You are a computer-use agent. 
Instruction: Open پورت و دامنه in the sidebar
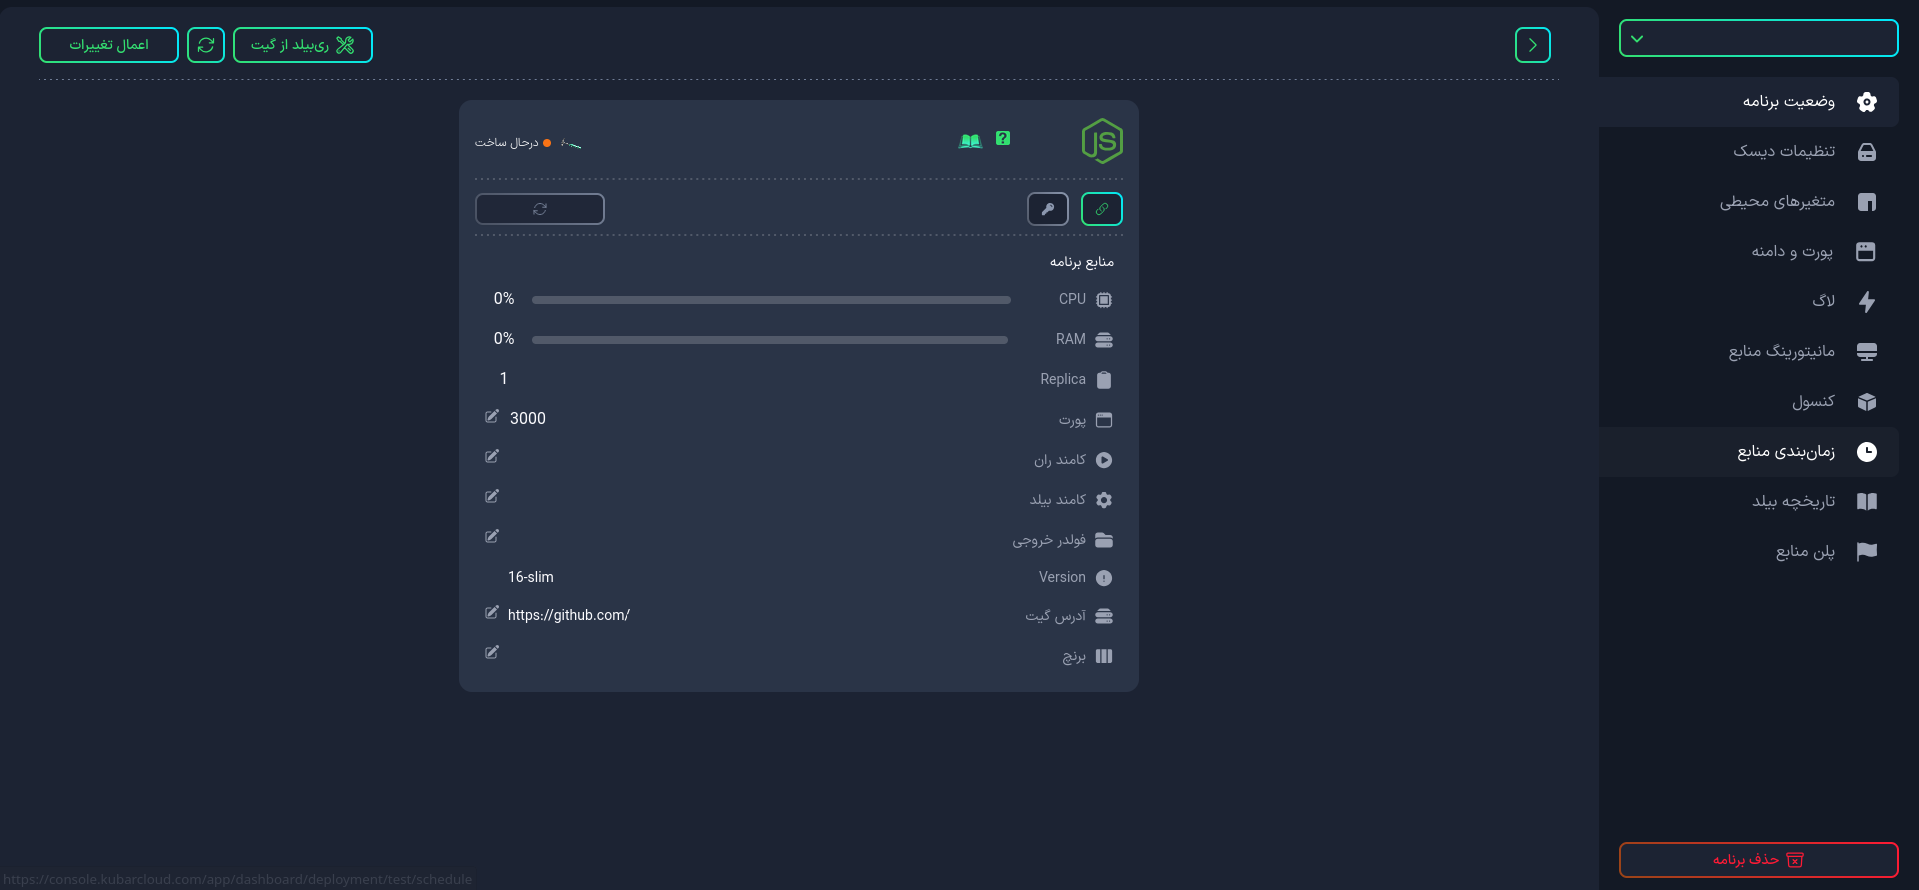point(1749,252)
